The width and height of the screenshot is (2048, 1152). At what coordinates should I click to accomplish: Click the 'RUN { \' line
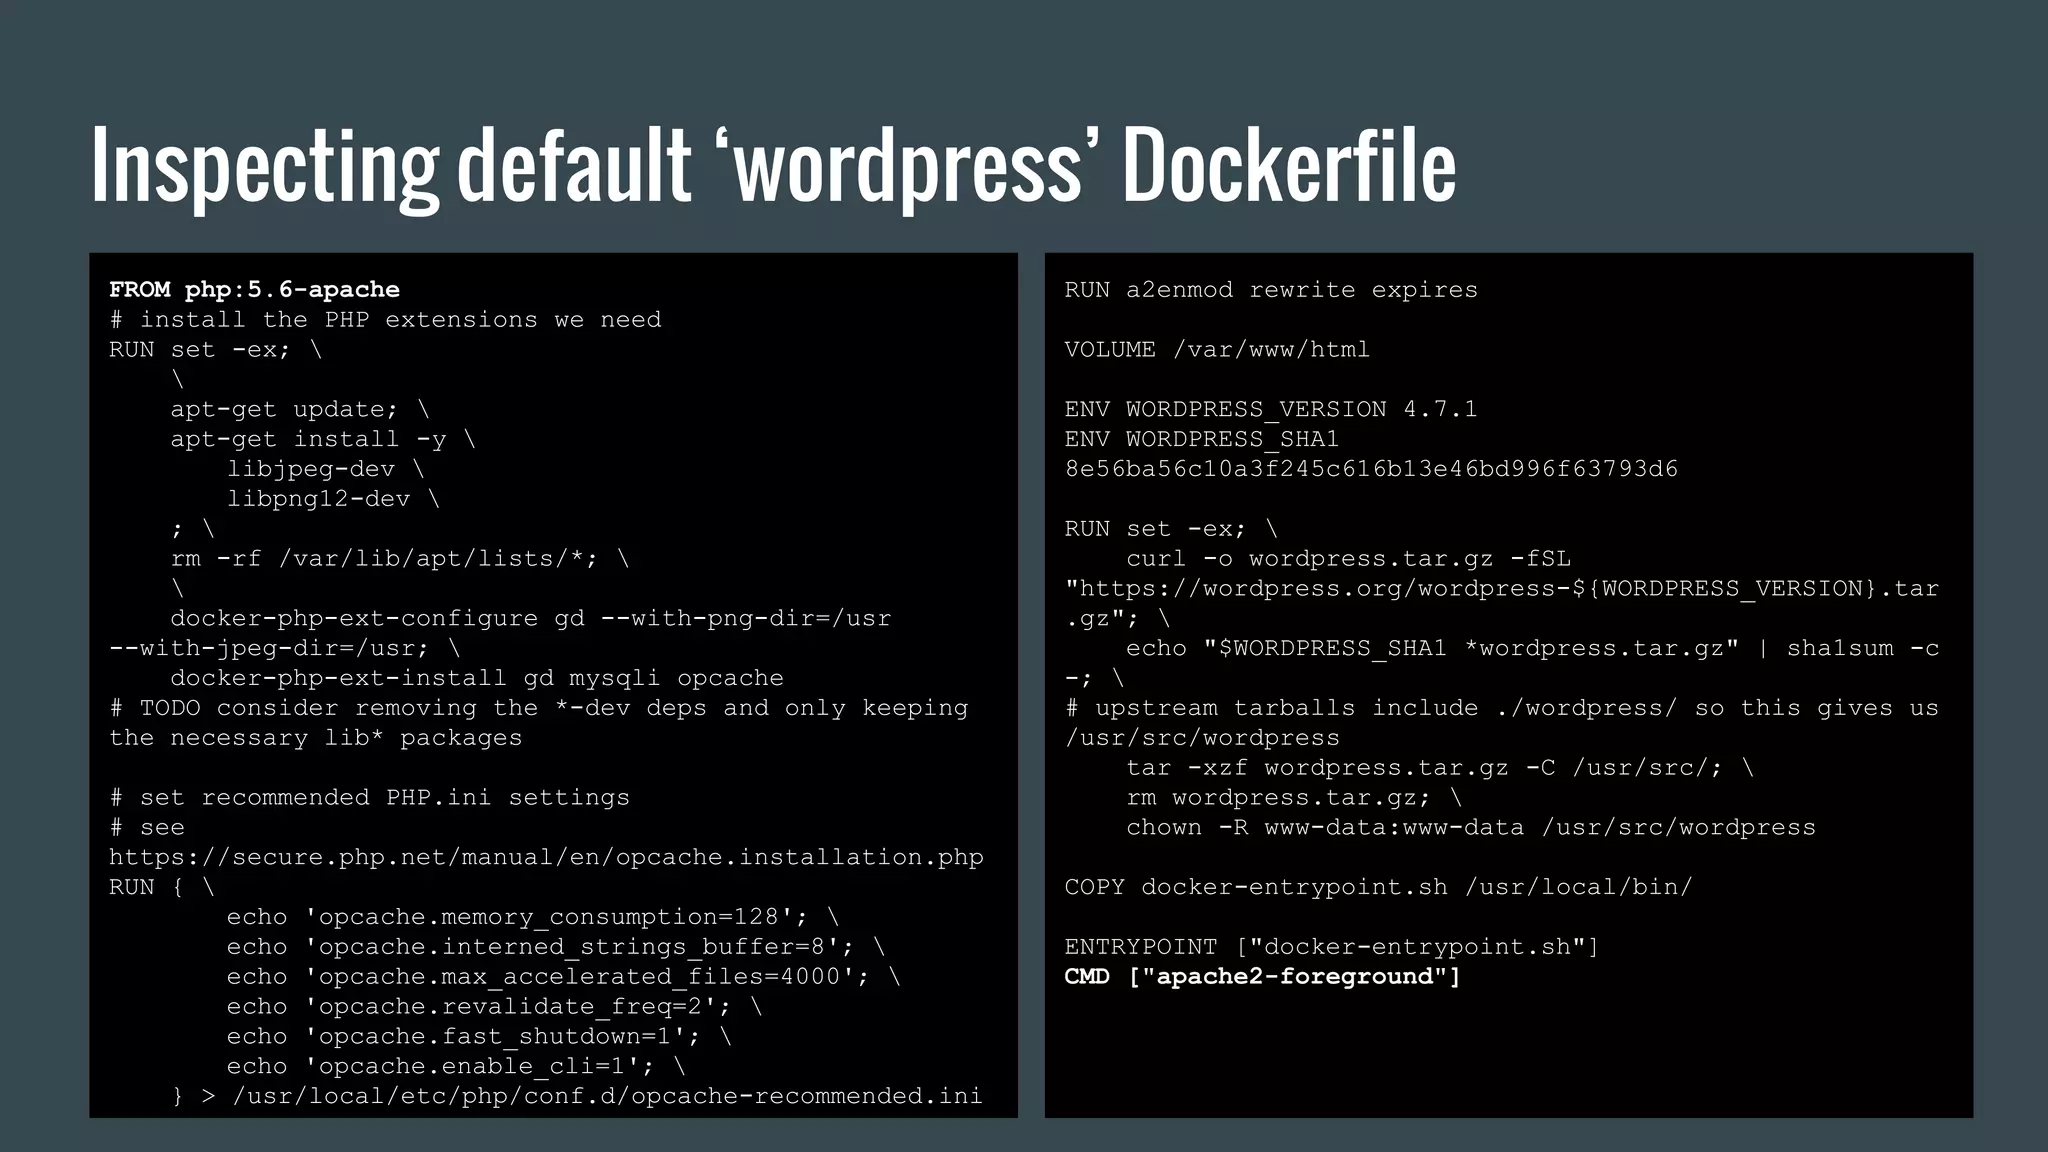point(161,888)
